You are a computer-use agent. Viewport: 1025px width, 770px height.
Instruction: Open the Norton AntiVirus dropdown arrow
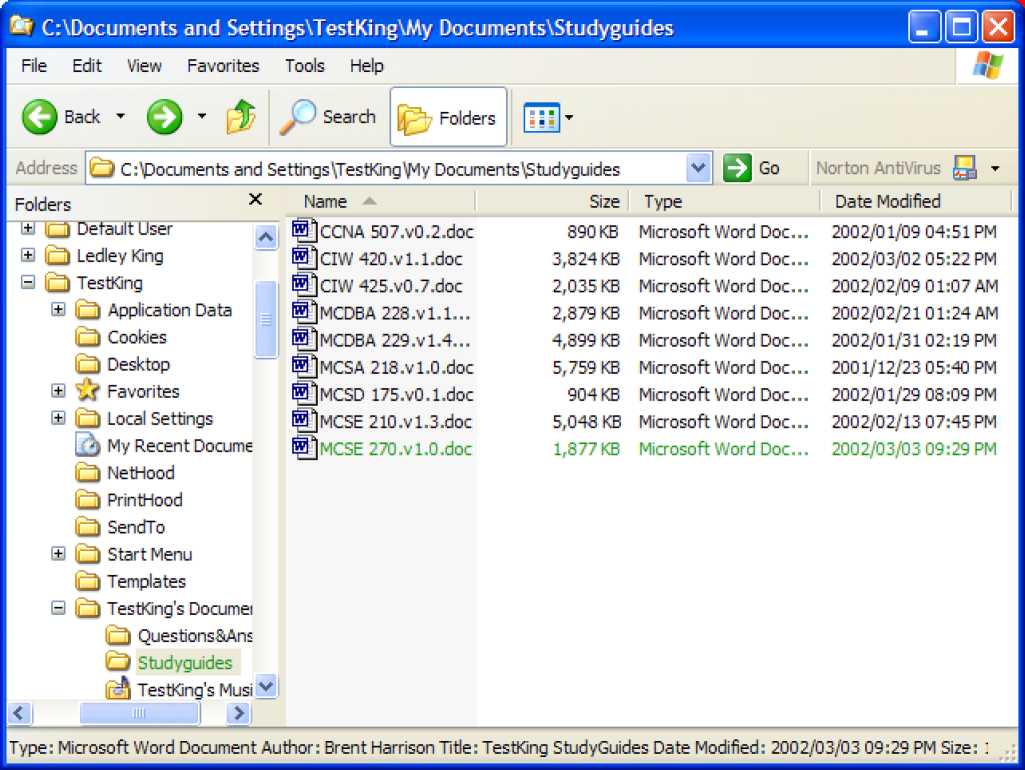[x=995, y=169]
